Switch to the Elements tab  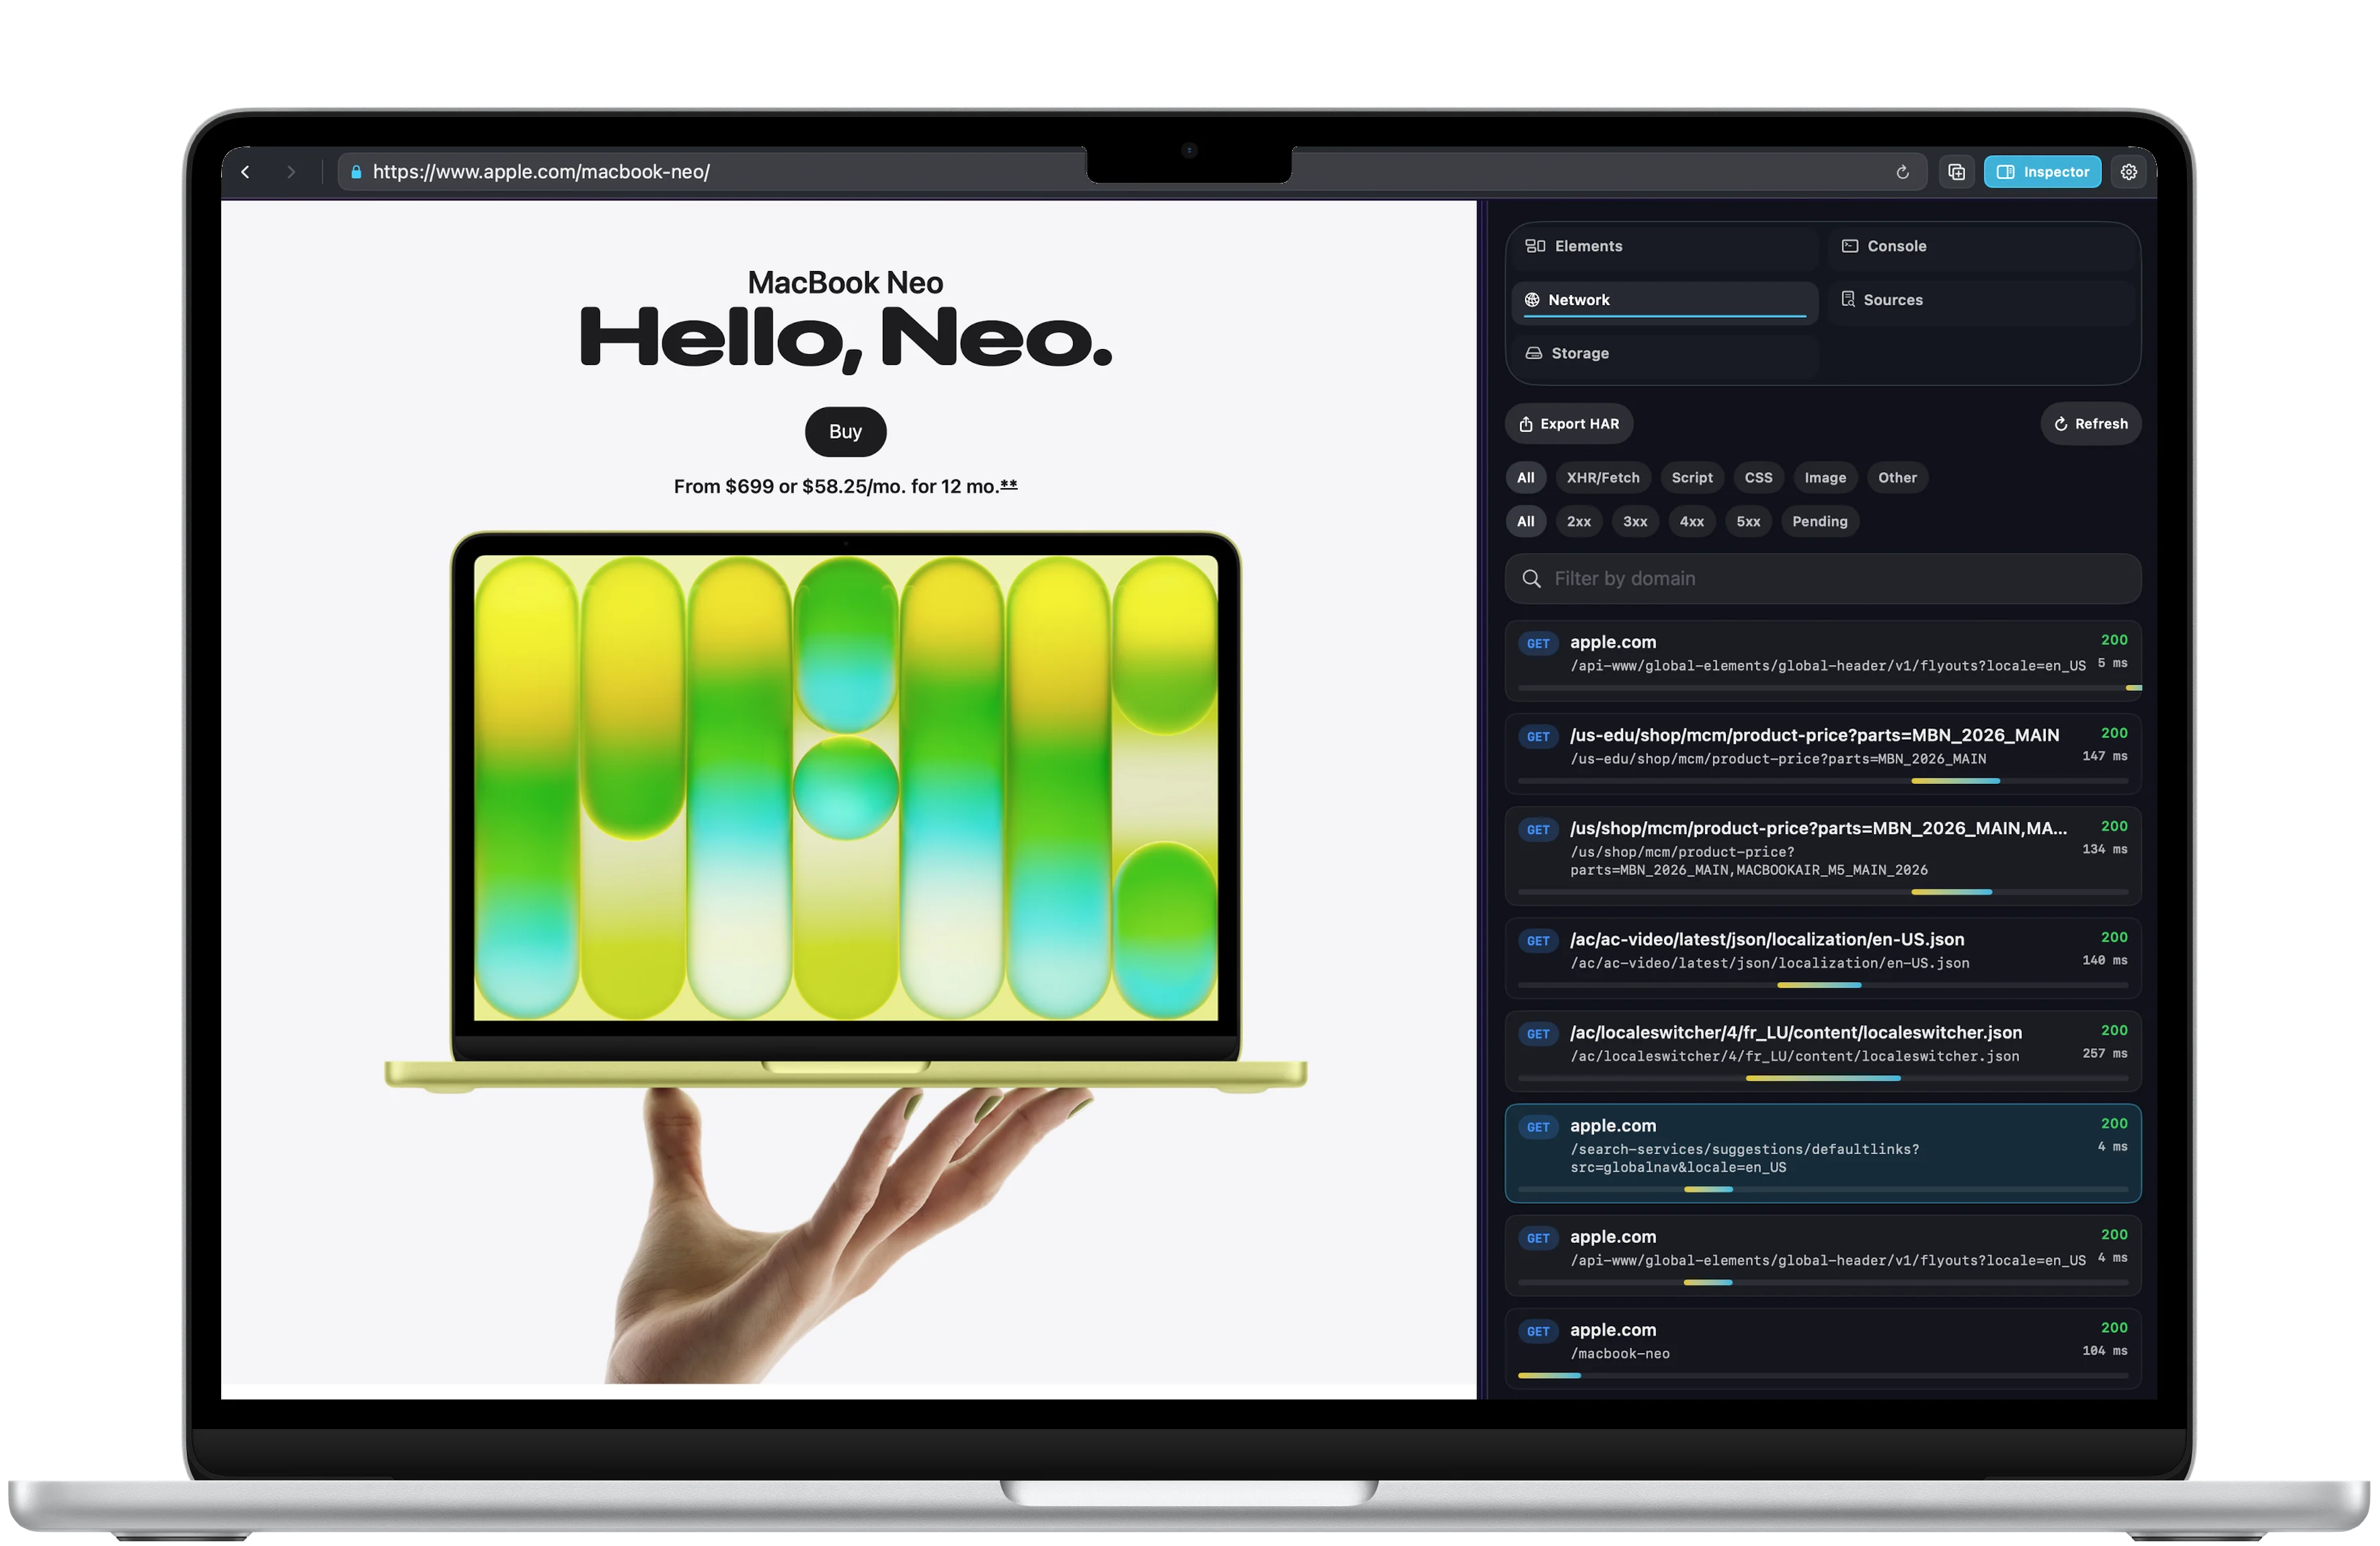point(1665,246)
